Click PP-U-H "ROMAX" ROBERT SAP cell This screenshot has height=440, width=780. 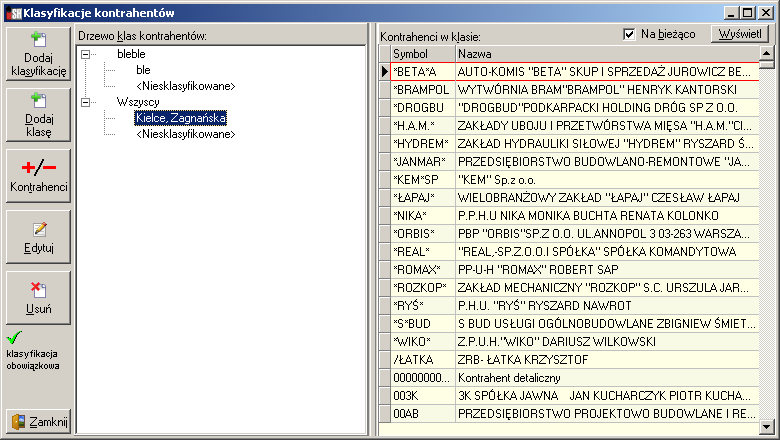(607, 269)
